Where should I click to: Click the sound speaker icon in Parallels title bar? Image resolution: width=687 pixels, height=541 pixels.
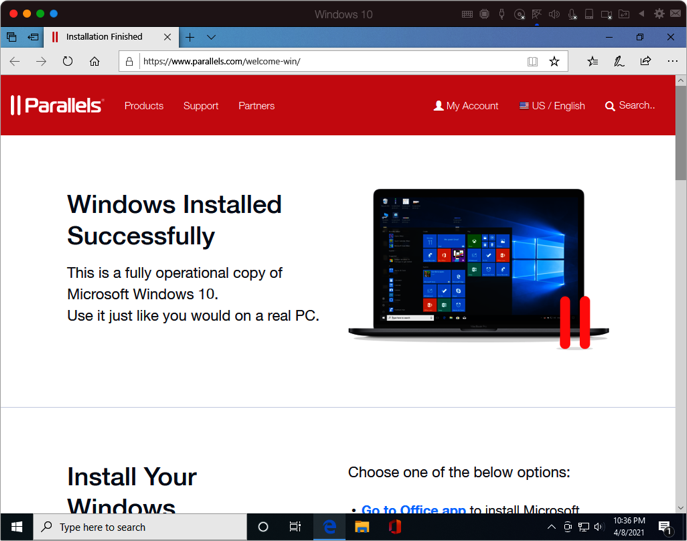click(554, 14)
